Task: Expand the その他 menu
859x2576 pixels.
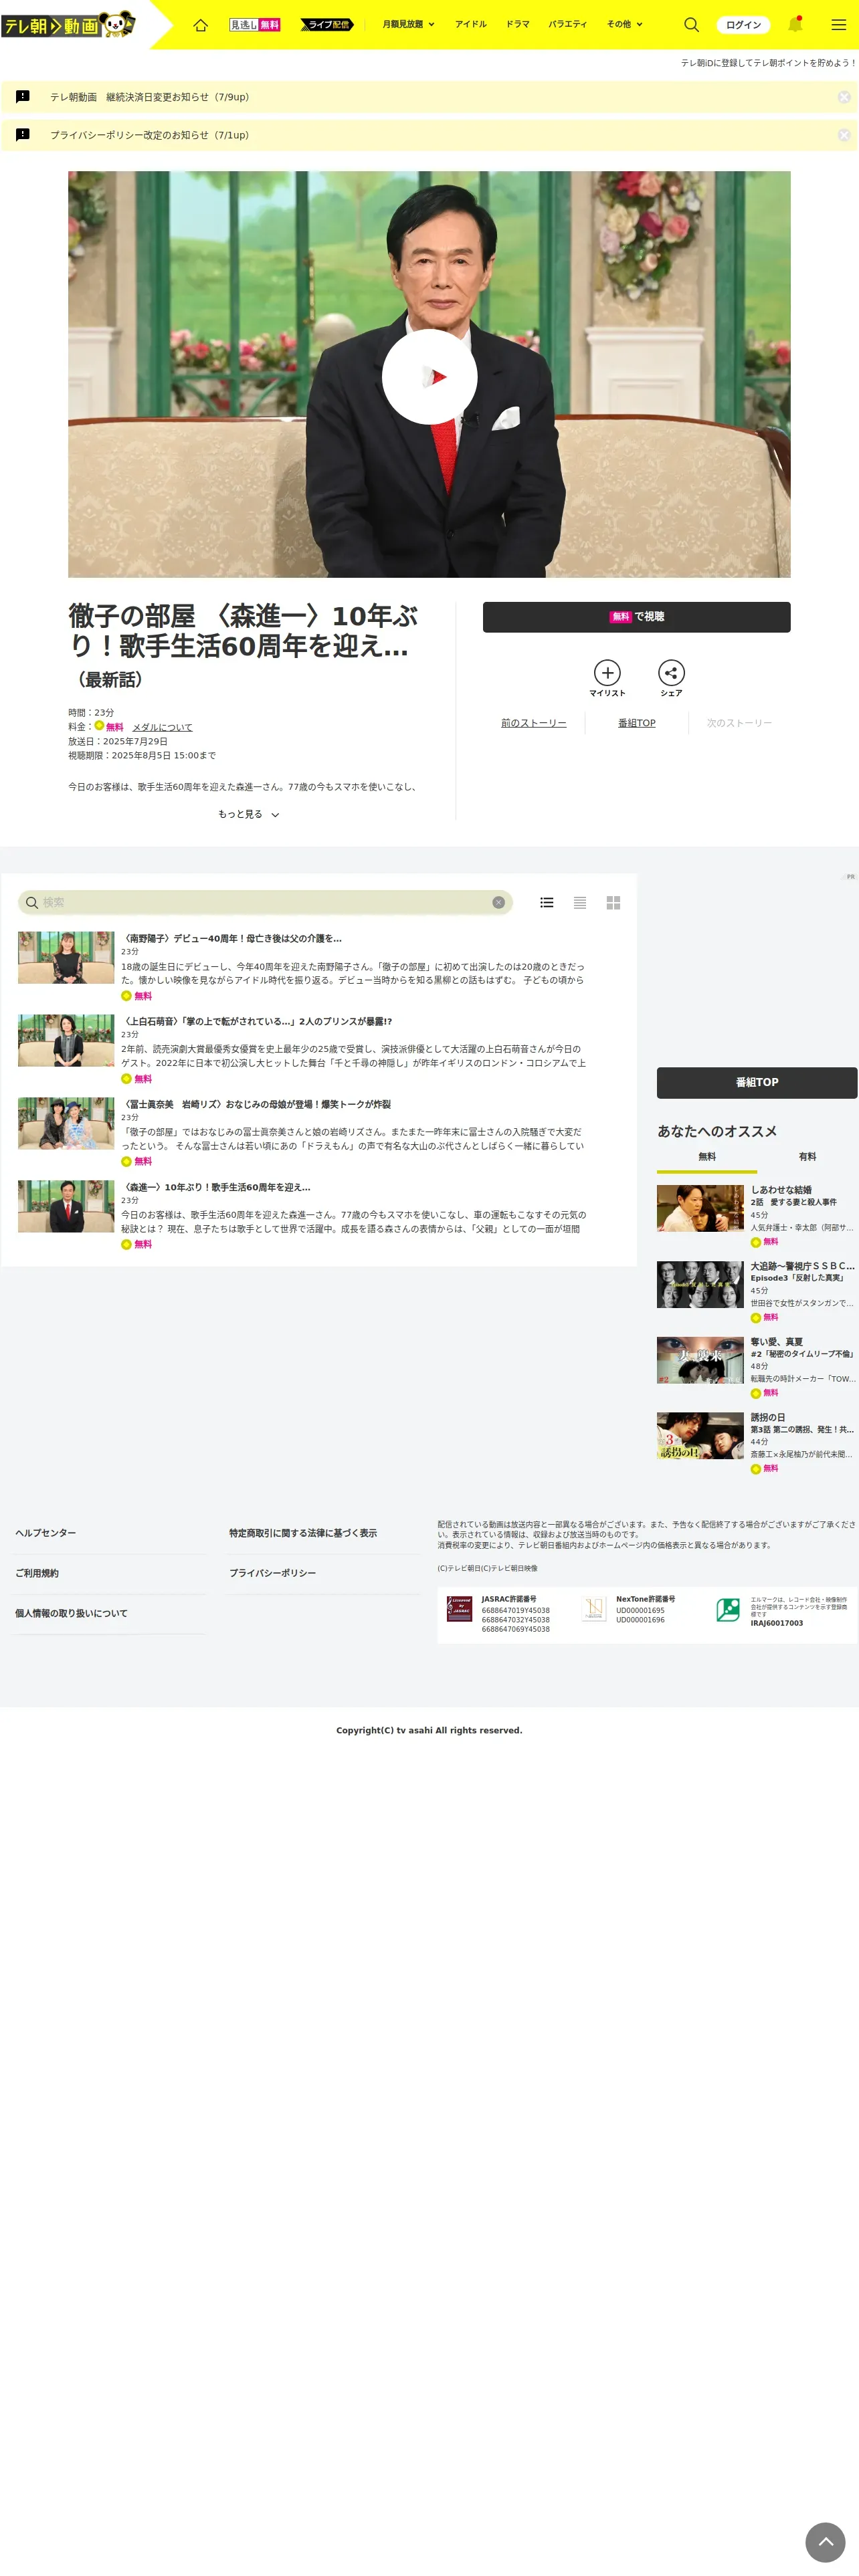Action: pyautogui.click(x=625, y=24)
